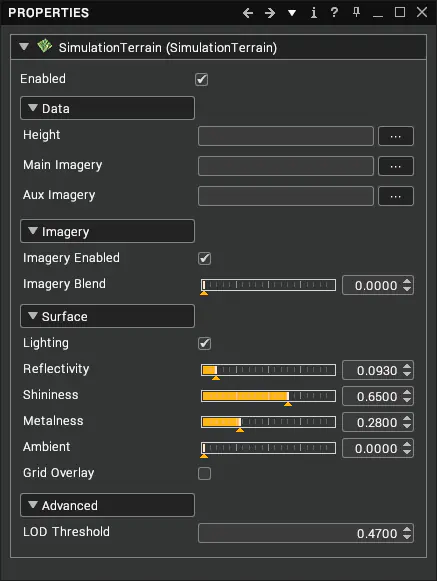Collapse the Surface section
The width and height of the screenshot is (437, 581).
107,316
